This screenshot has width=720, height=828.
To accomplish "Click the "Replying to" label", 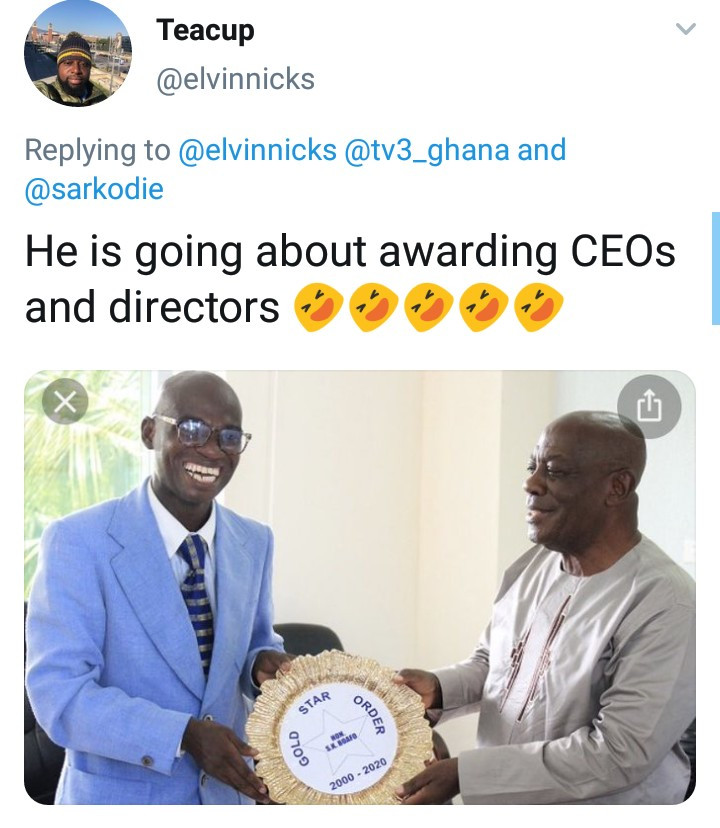I will point(97,150).
